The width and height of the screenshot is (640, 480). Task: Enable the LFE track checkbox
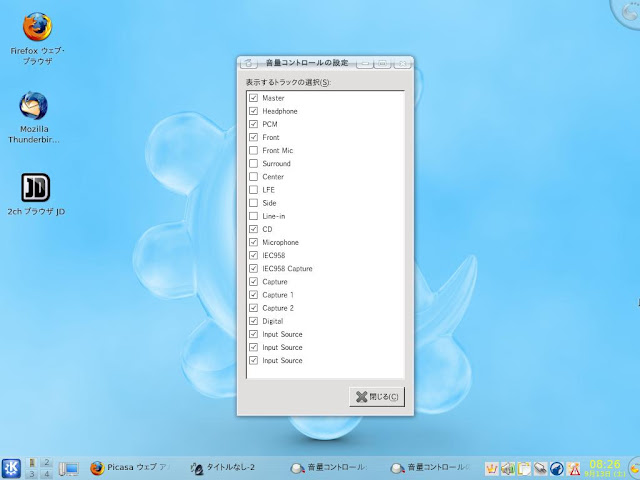[x=253, y=190]
